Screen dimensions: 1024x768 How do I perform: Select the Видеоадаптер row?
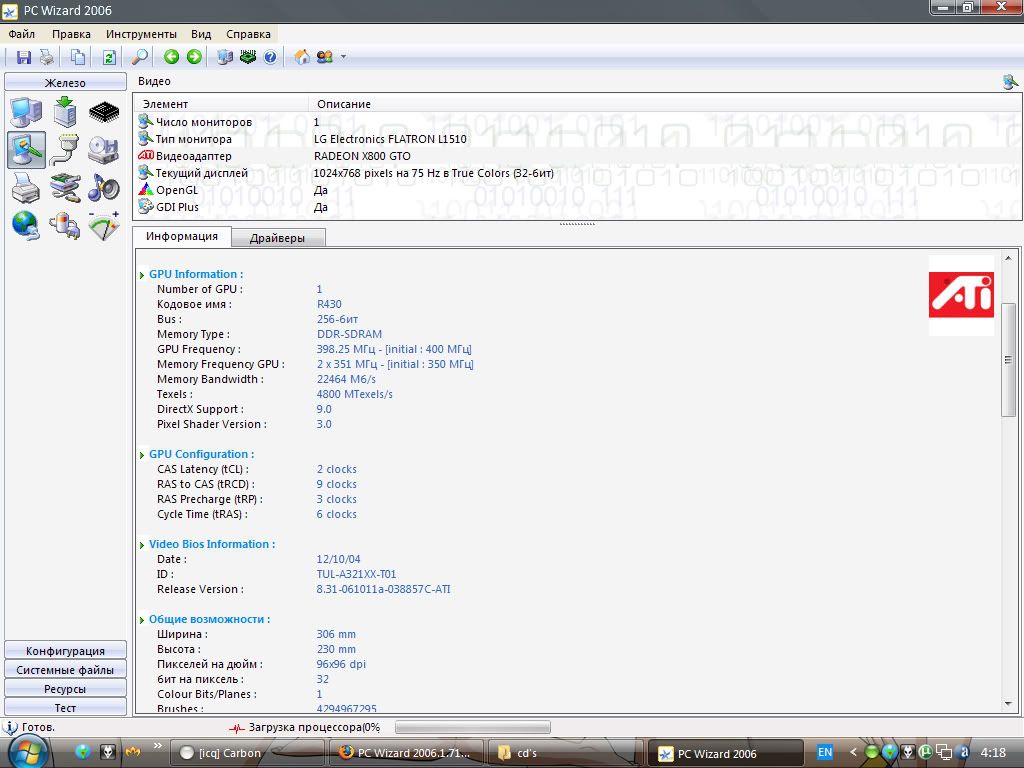[x=194, y=156]
